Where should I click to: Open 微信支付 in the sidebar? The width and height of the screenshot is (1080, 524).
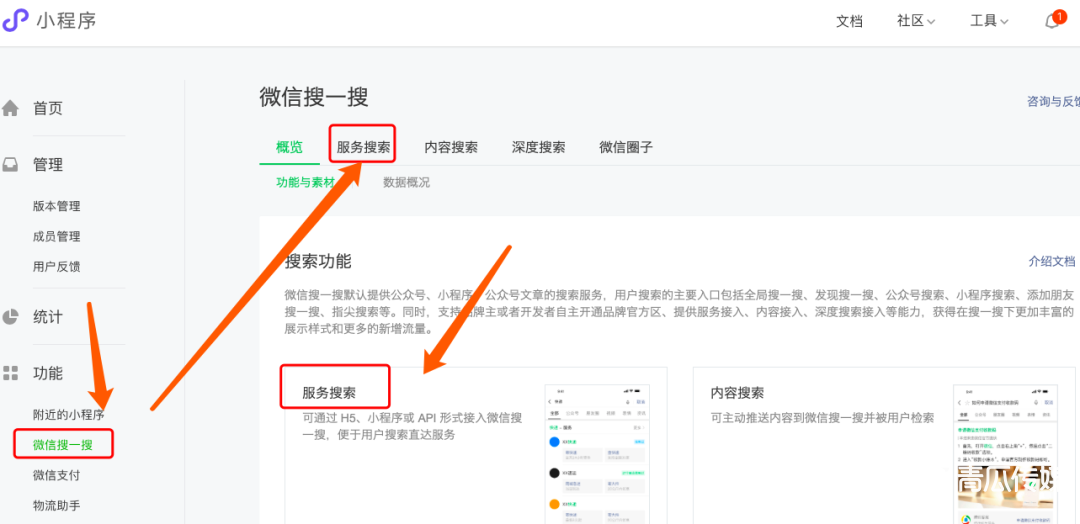pyautogui.click(x=56, y=475)
